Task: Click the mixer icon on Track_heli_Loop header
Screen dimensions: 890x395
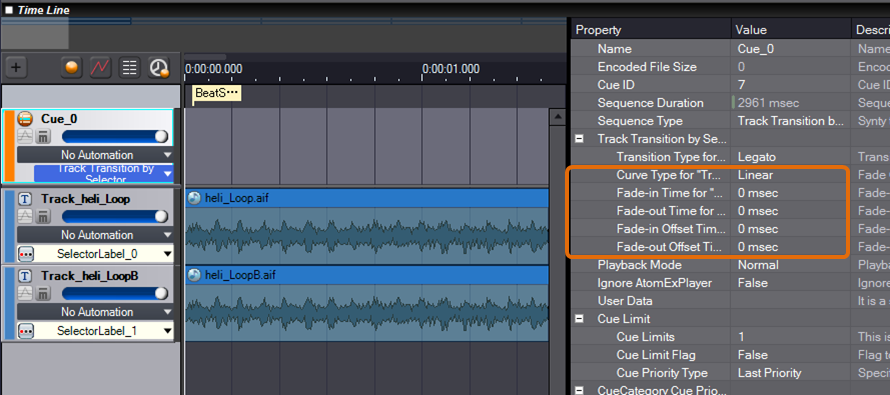Action: (x=43, y=216)
